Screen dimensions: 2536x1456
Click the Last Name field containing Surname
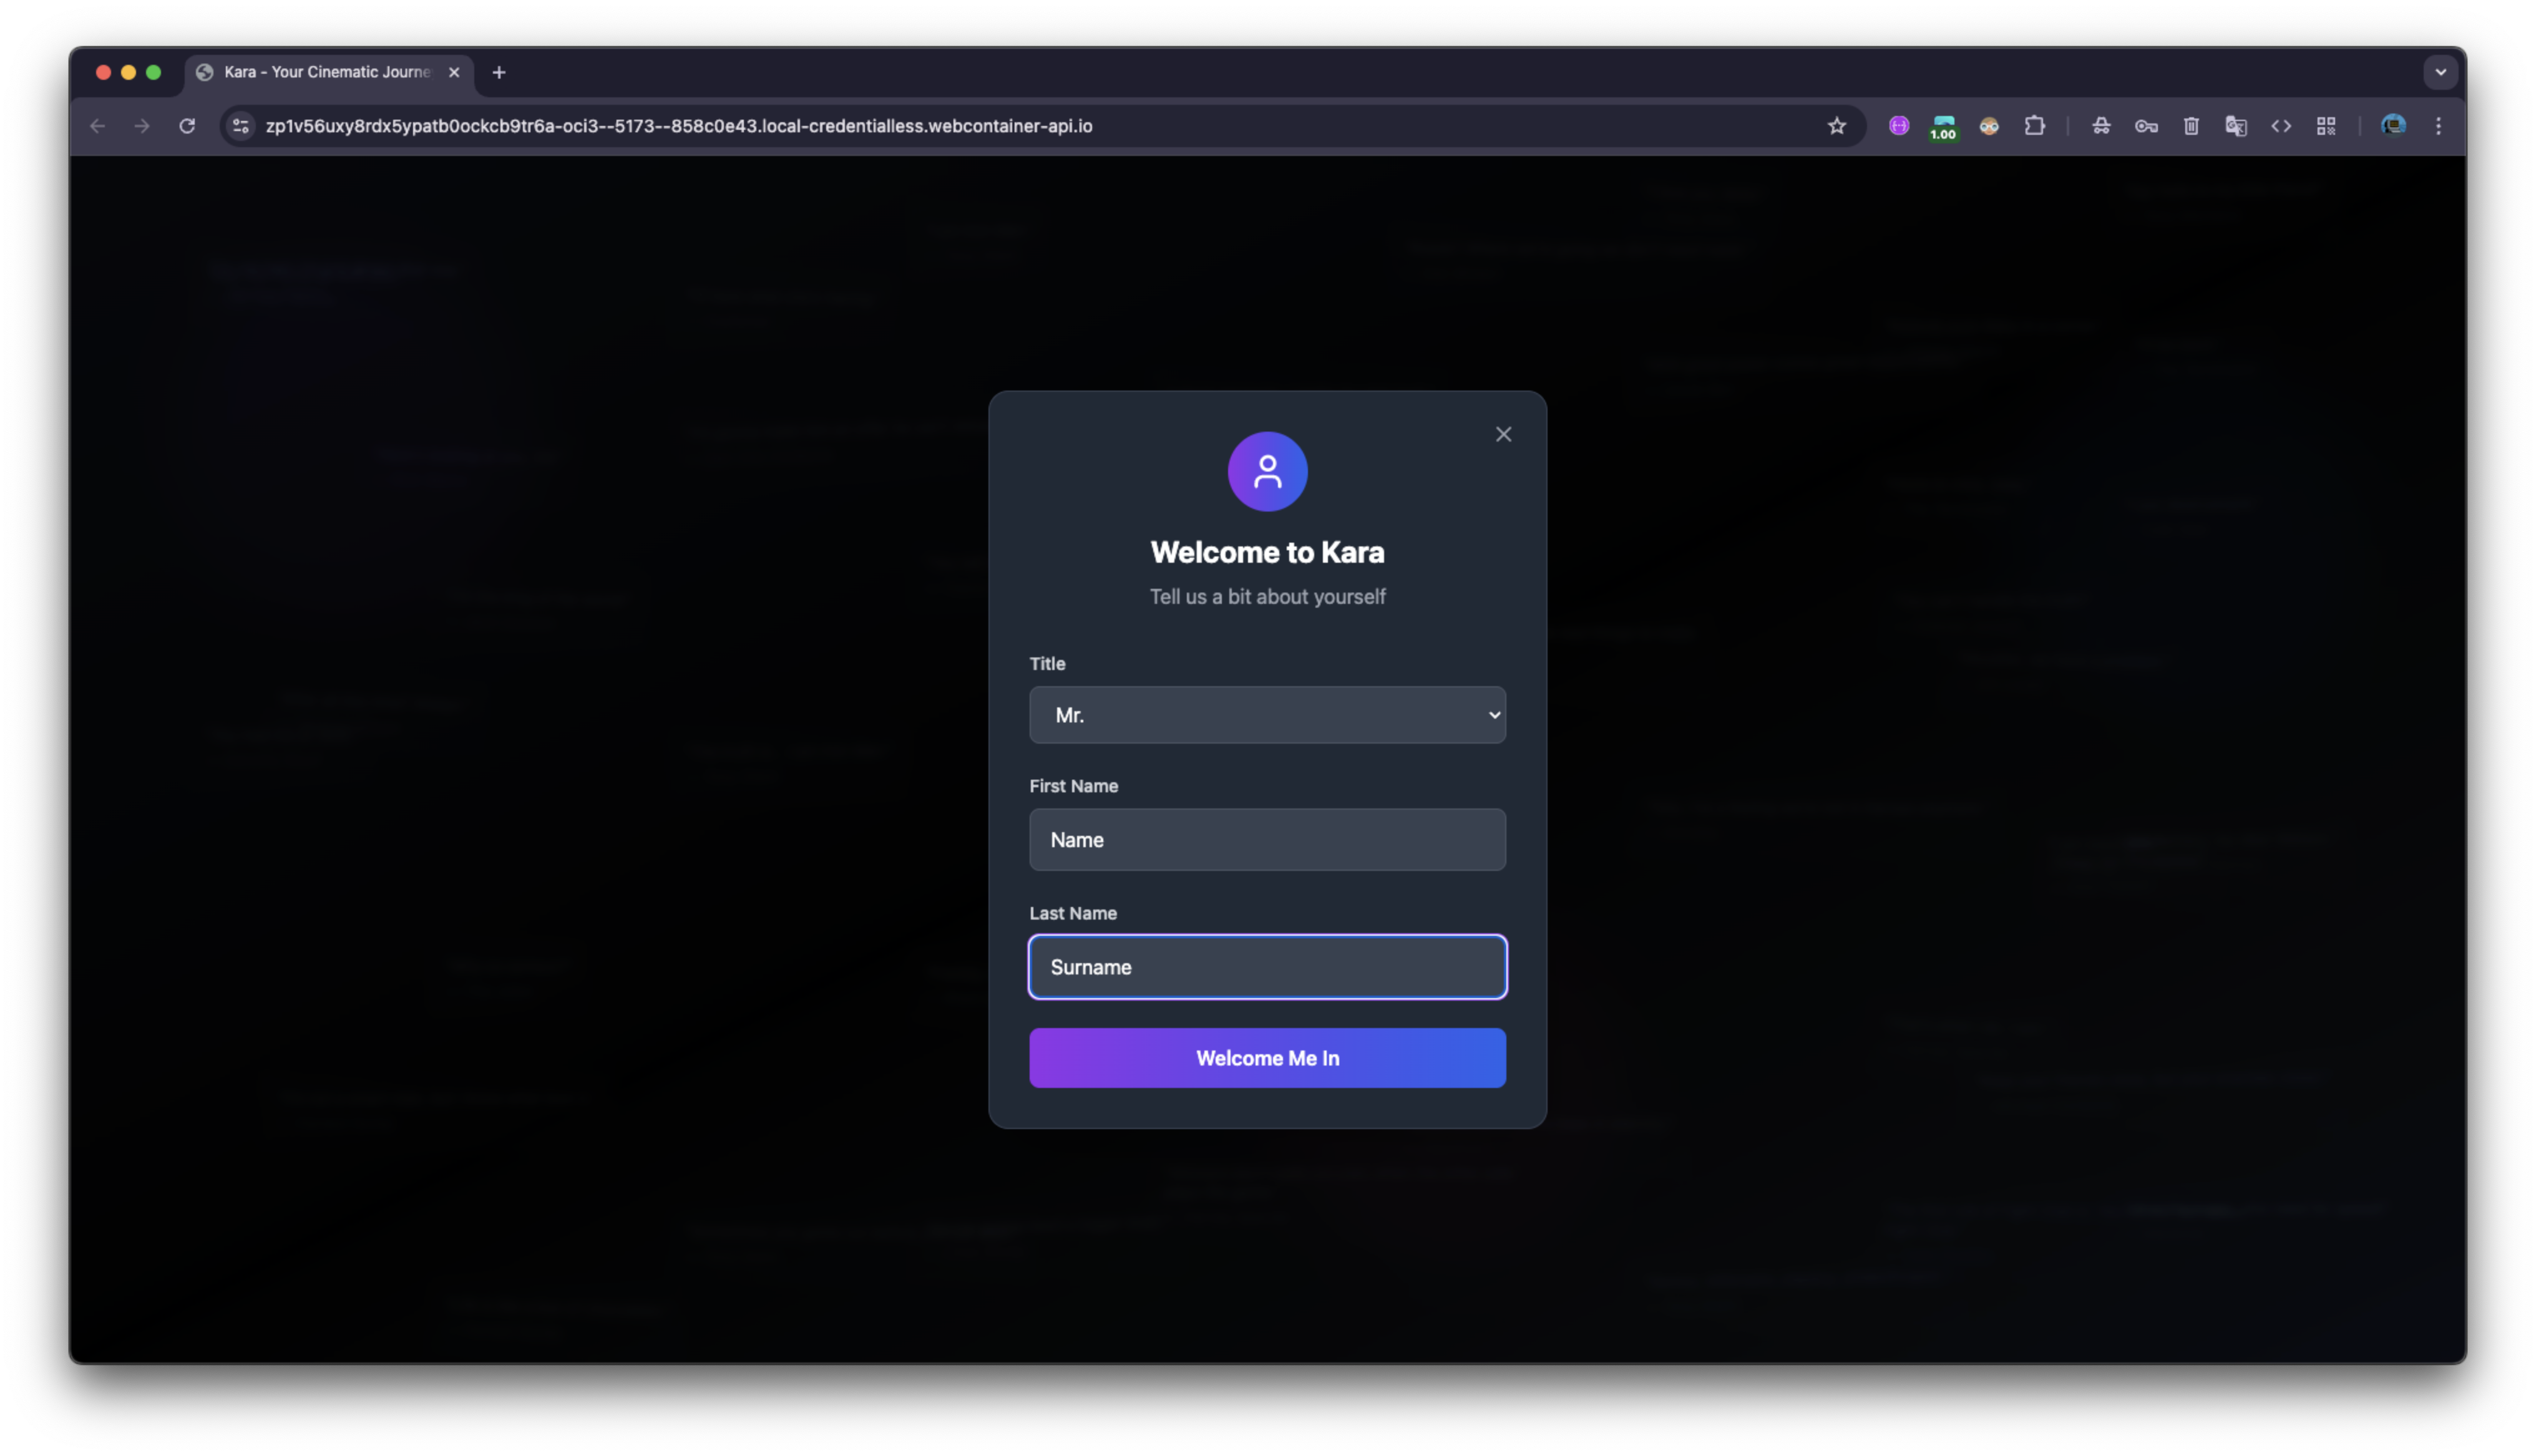click(1267, 967)
